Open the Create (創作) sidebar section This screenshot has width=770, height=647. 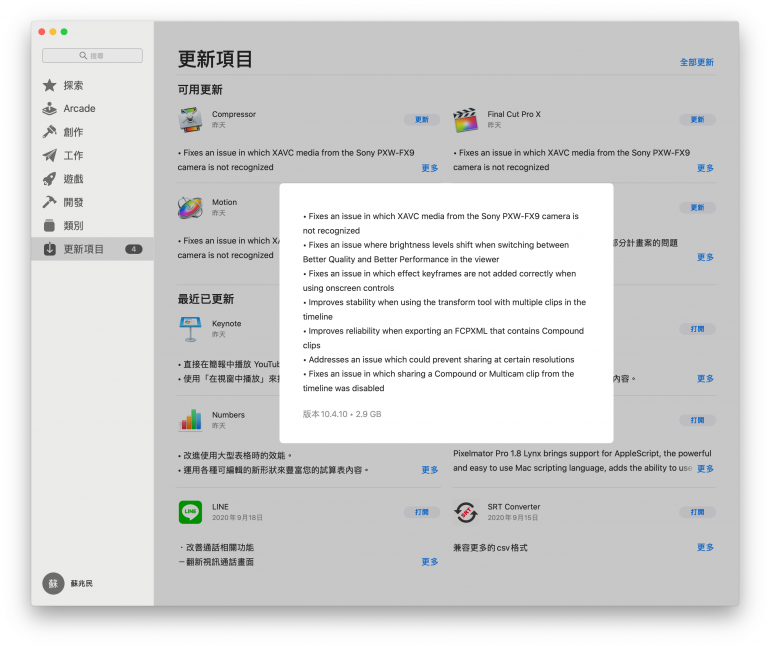coord(92,132)
